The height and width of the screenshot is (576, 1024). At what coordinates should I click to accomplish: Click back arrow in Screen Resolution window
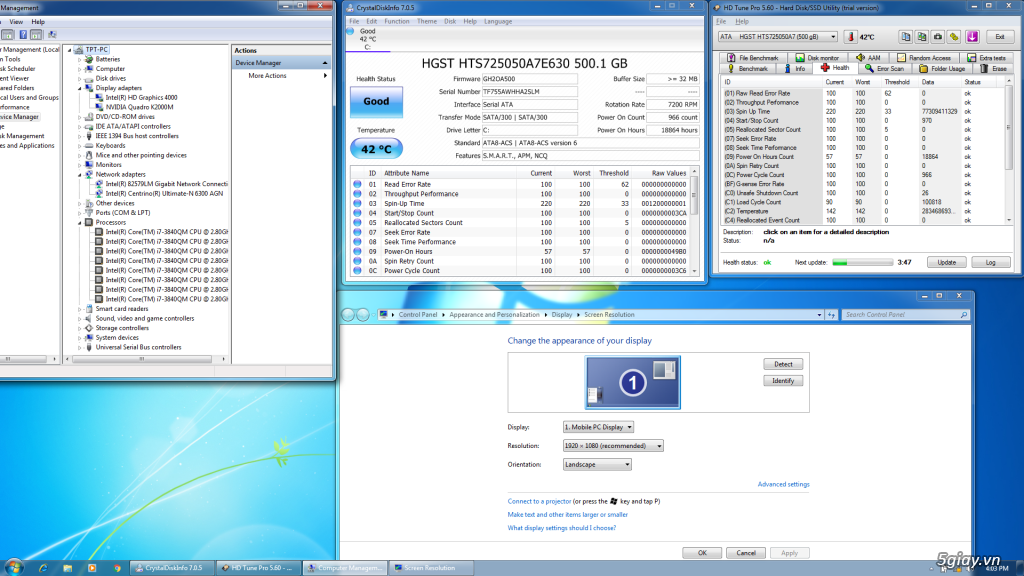[x=348, y=315]
